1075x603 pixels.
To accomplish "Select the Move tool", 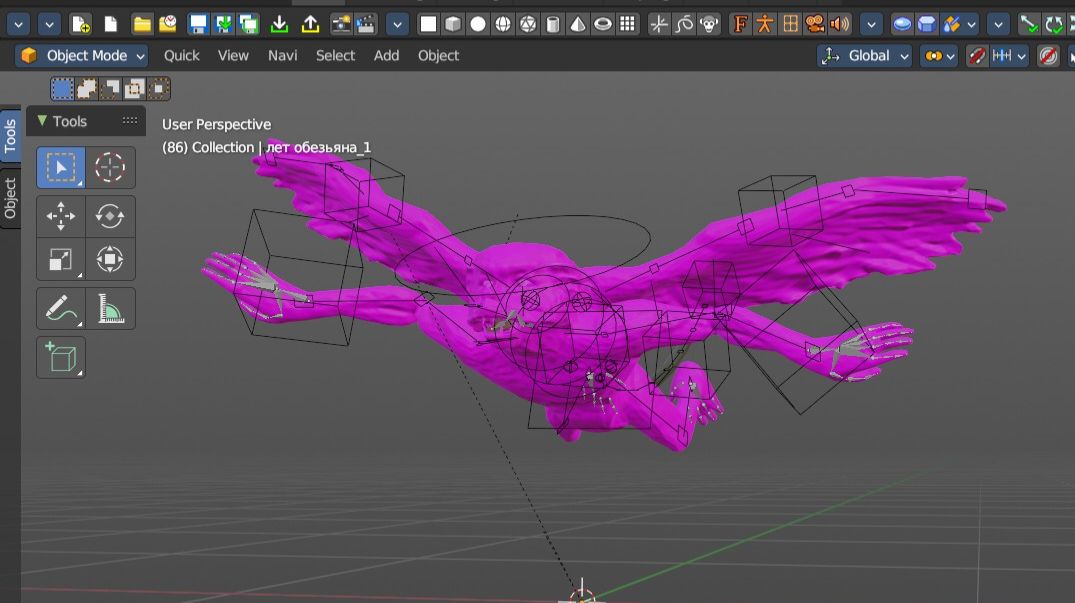I will coord(60,216).
